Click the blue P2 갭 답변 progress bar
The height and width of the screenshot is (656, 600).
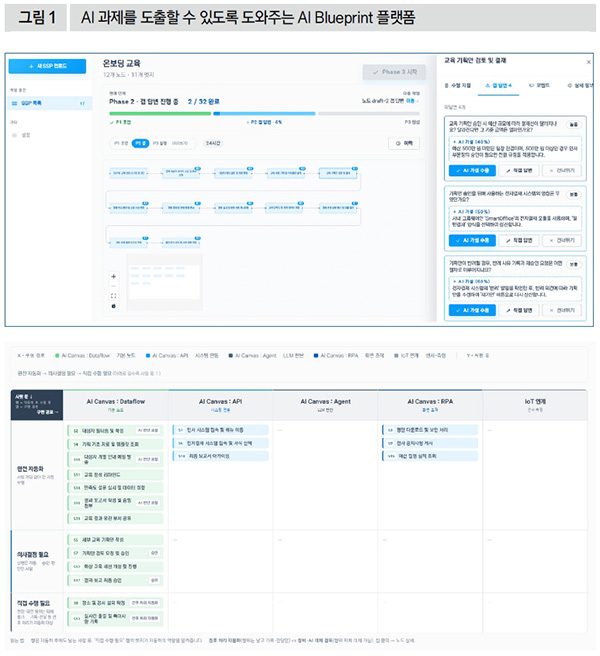click(264, 113)
